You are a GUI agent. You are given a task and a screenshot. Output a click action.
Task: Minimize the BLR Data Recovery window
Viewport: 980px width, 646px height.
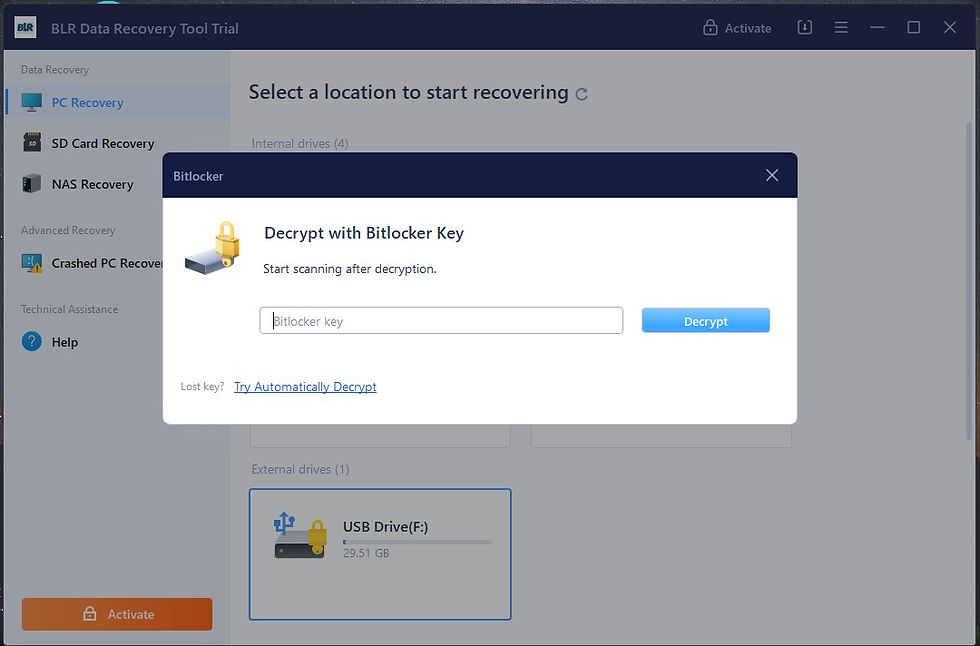point(878,27)
